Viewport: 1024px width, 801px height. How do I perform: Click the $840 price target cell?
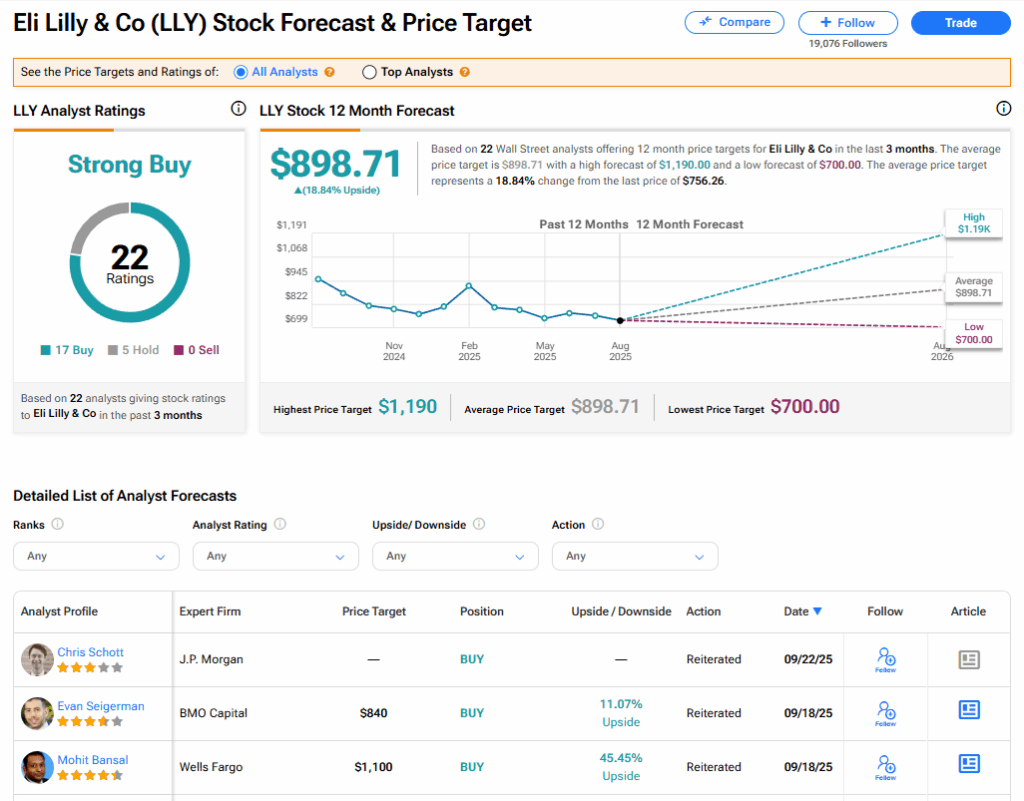[x=374, y=714]
